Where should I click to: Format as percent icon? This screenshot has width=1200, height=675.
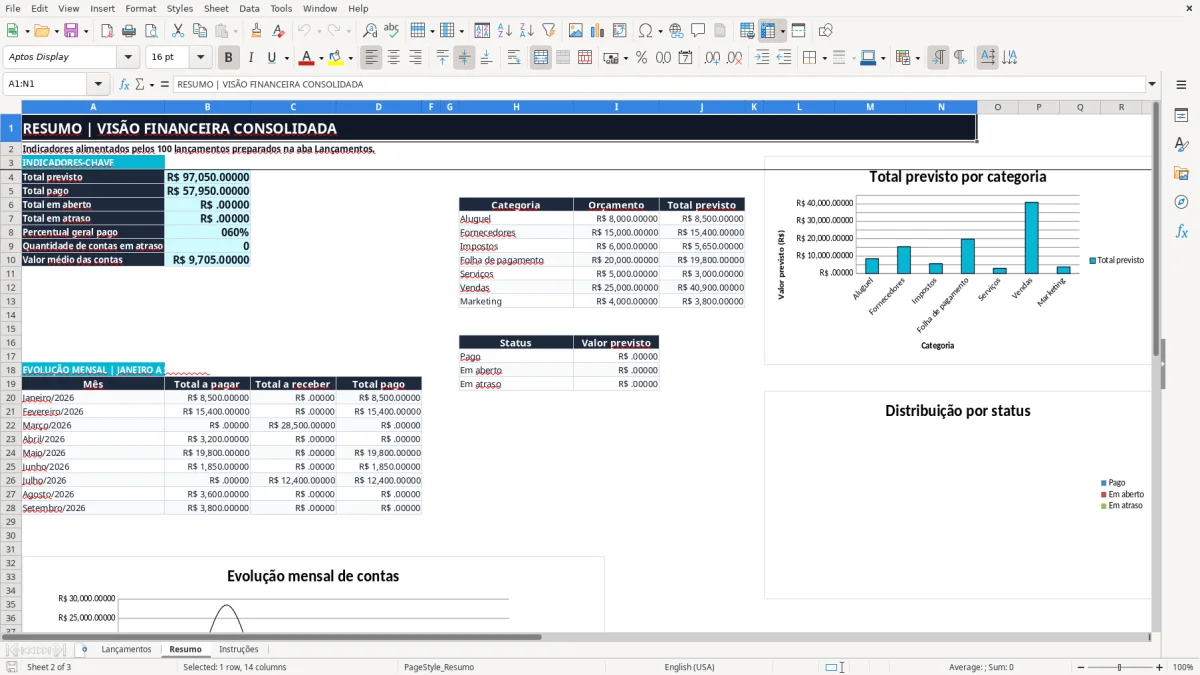coord(641,58)
